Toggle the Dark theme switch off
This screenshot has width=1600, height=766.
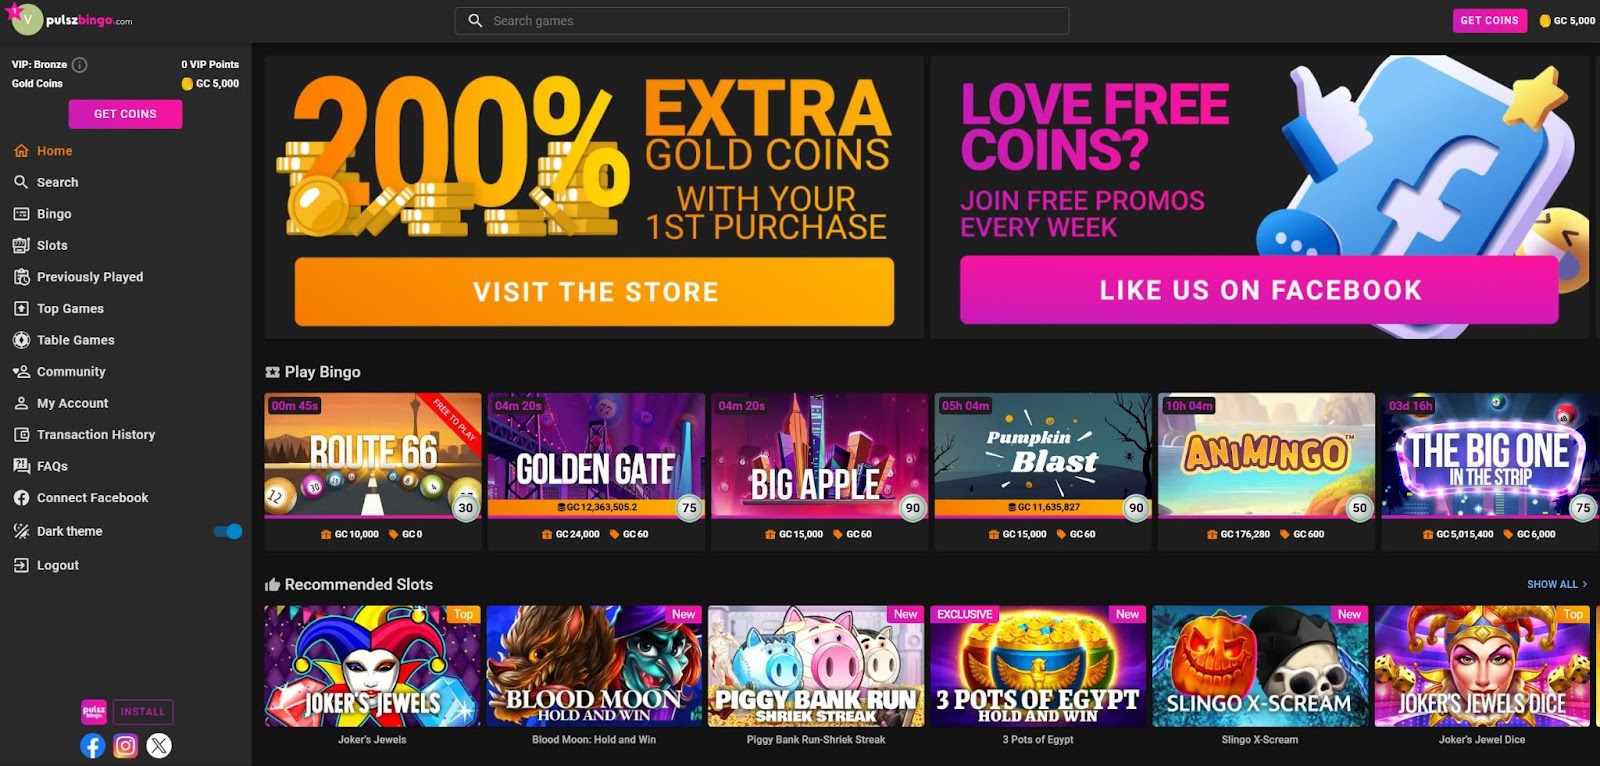[228, 532]
